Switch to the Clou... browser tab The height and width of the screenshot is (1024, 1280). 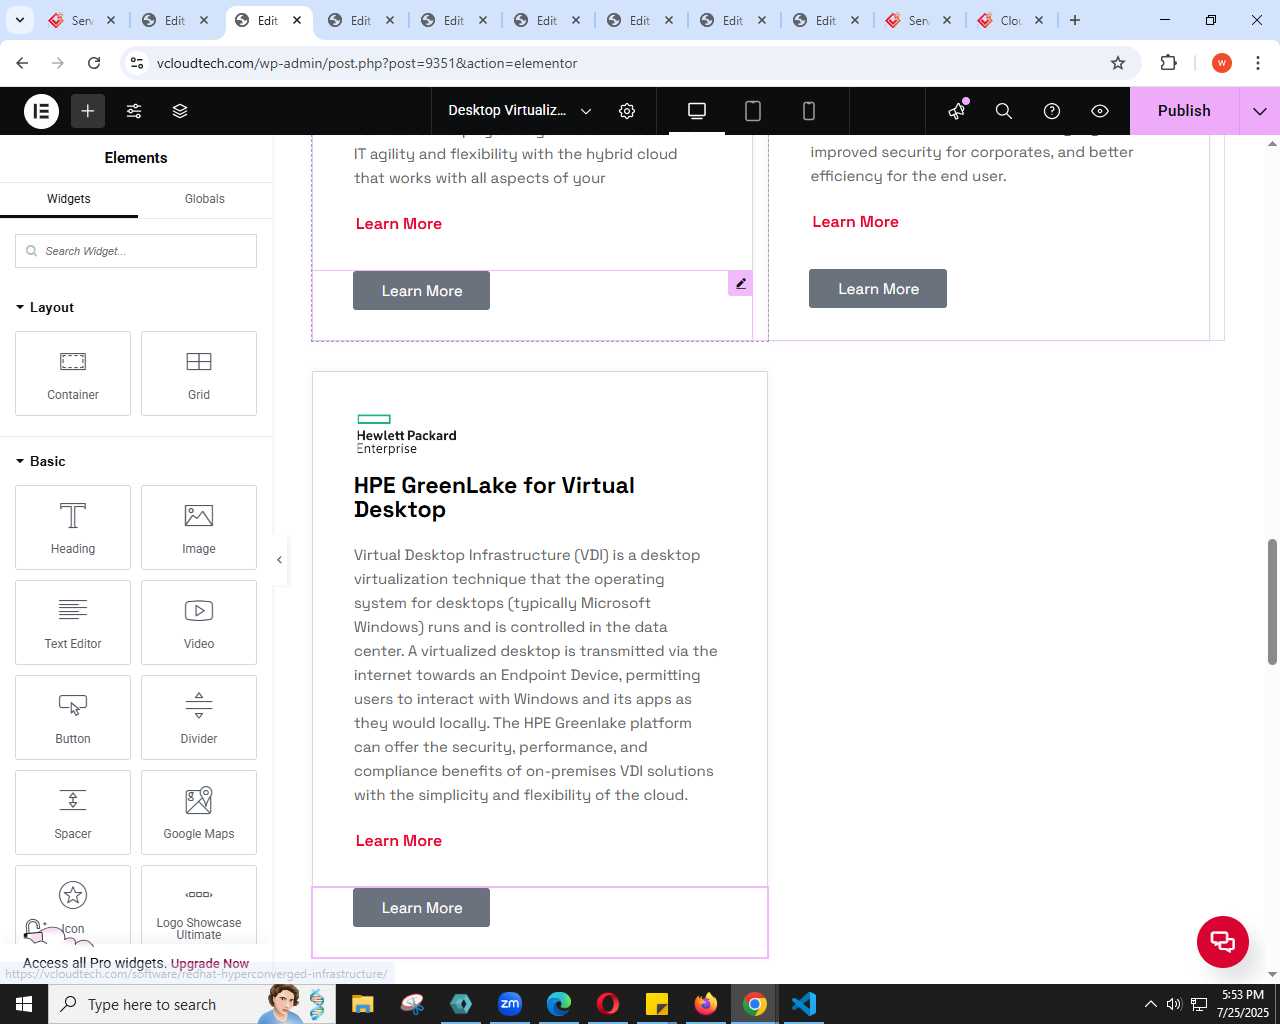point(1011,20)
